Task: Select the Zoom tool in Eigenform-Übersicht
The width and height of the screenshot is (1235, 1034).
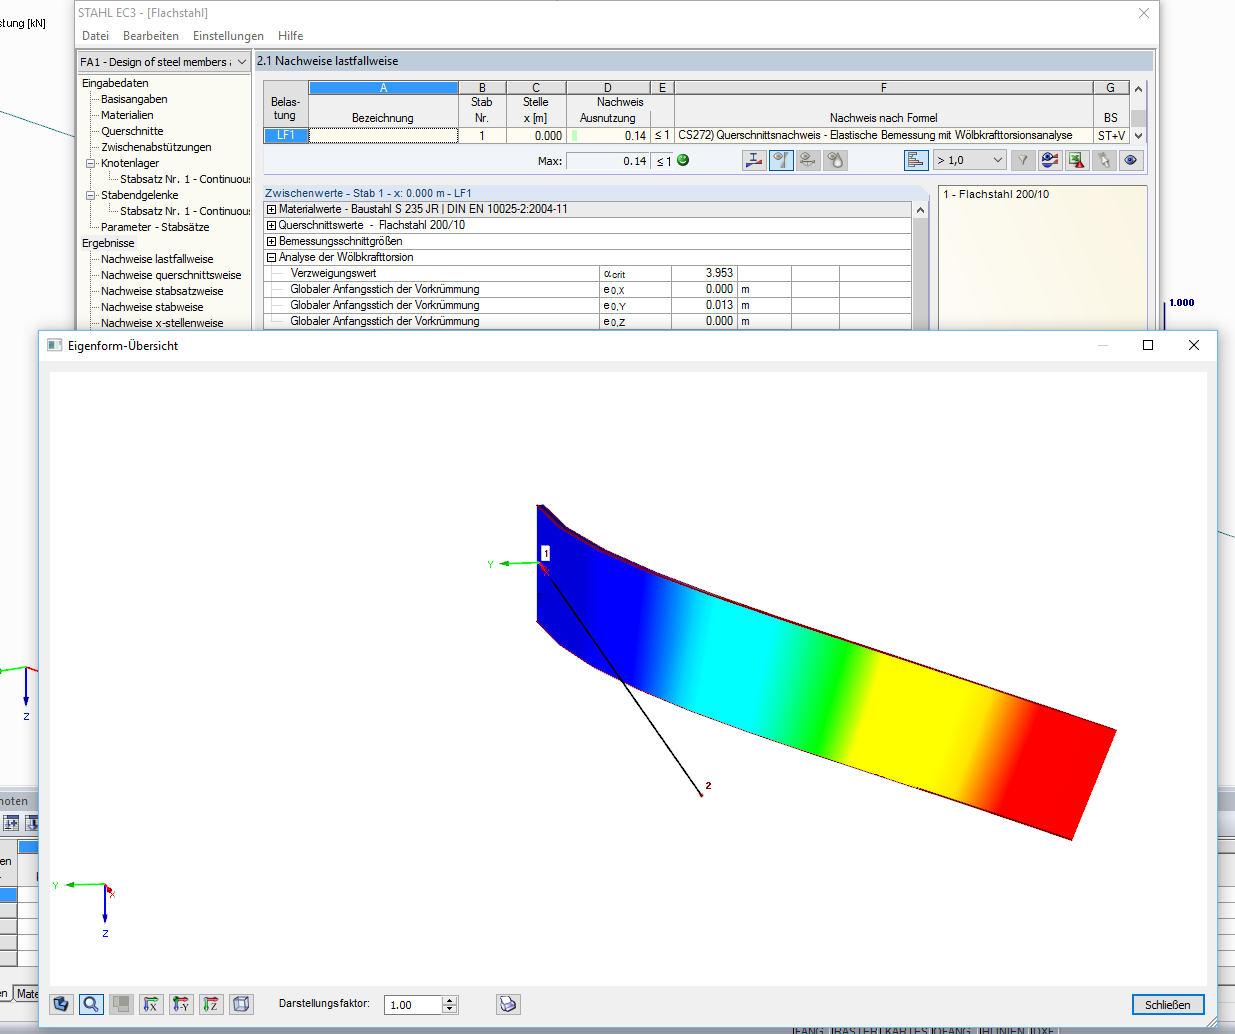Action: (x=91, y=1004)
